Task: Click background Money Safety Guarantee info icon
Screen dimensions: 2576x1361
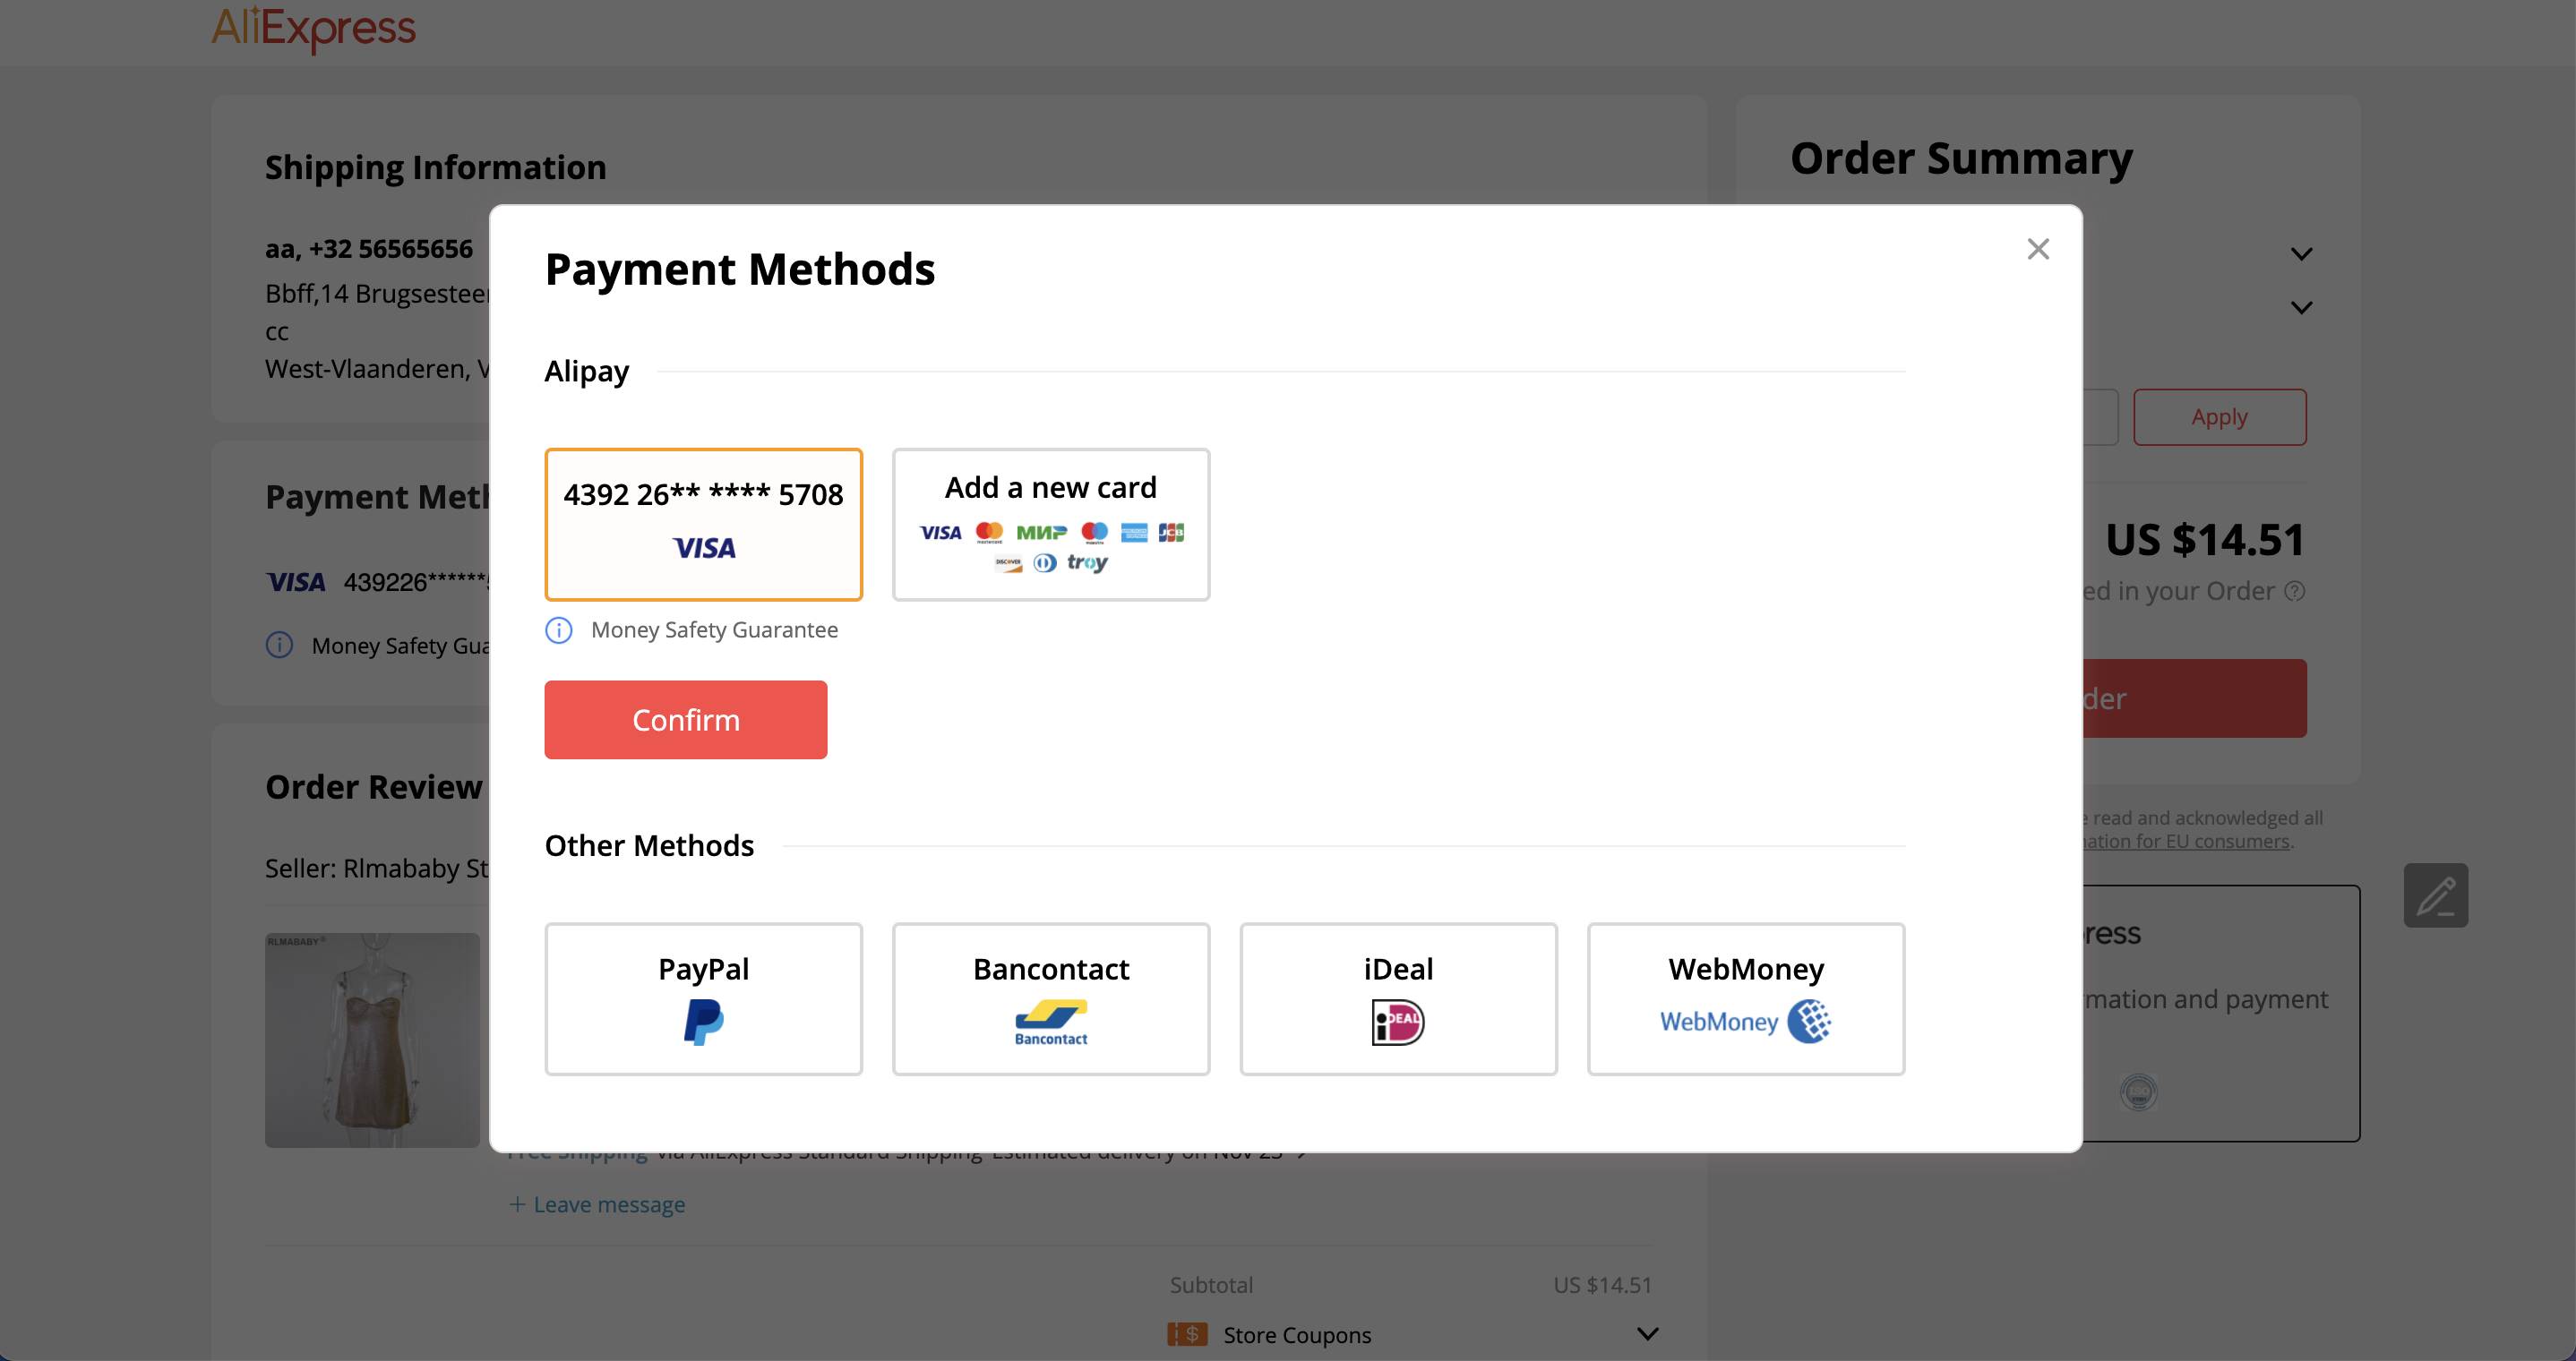Action: pos(279,645)
